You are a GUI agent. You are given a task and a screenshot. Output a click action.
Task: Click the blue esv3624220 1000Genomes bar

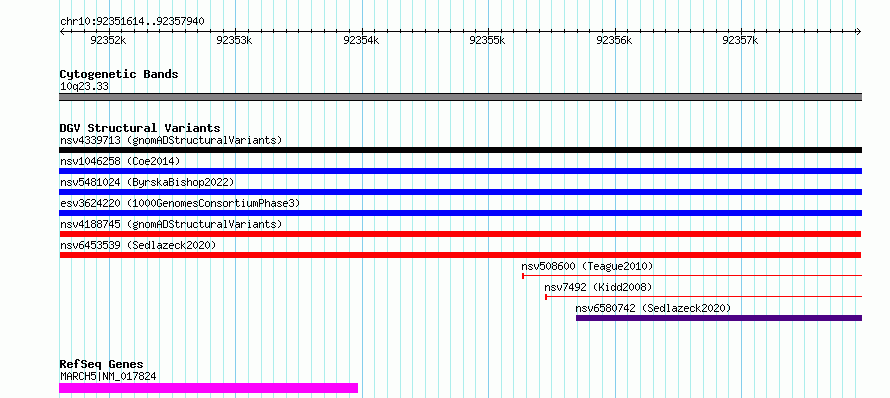pos(460,213)
